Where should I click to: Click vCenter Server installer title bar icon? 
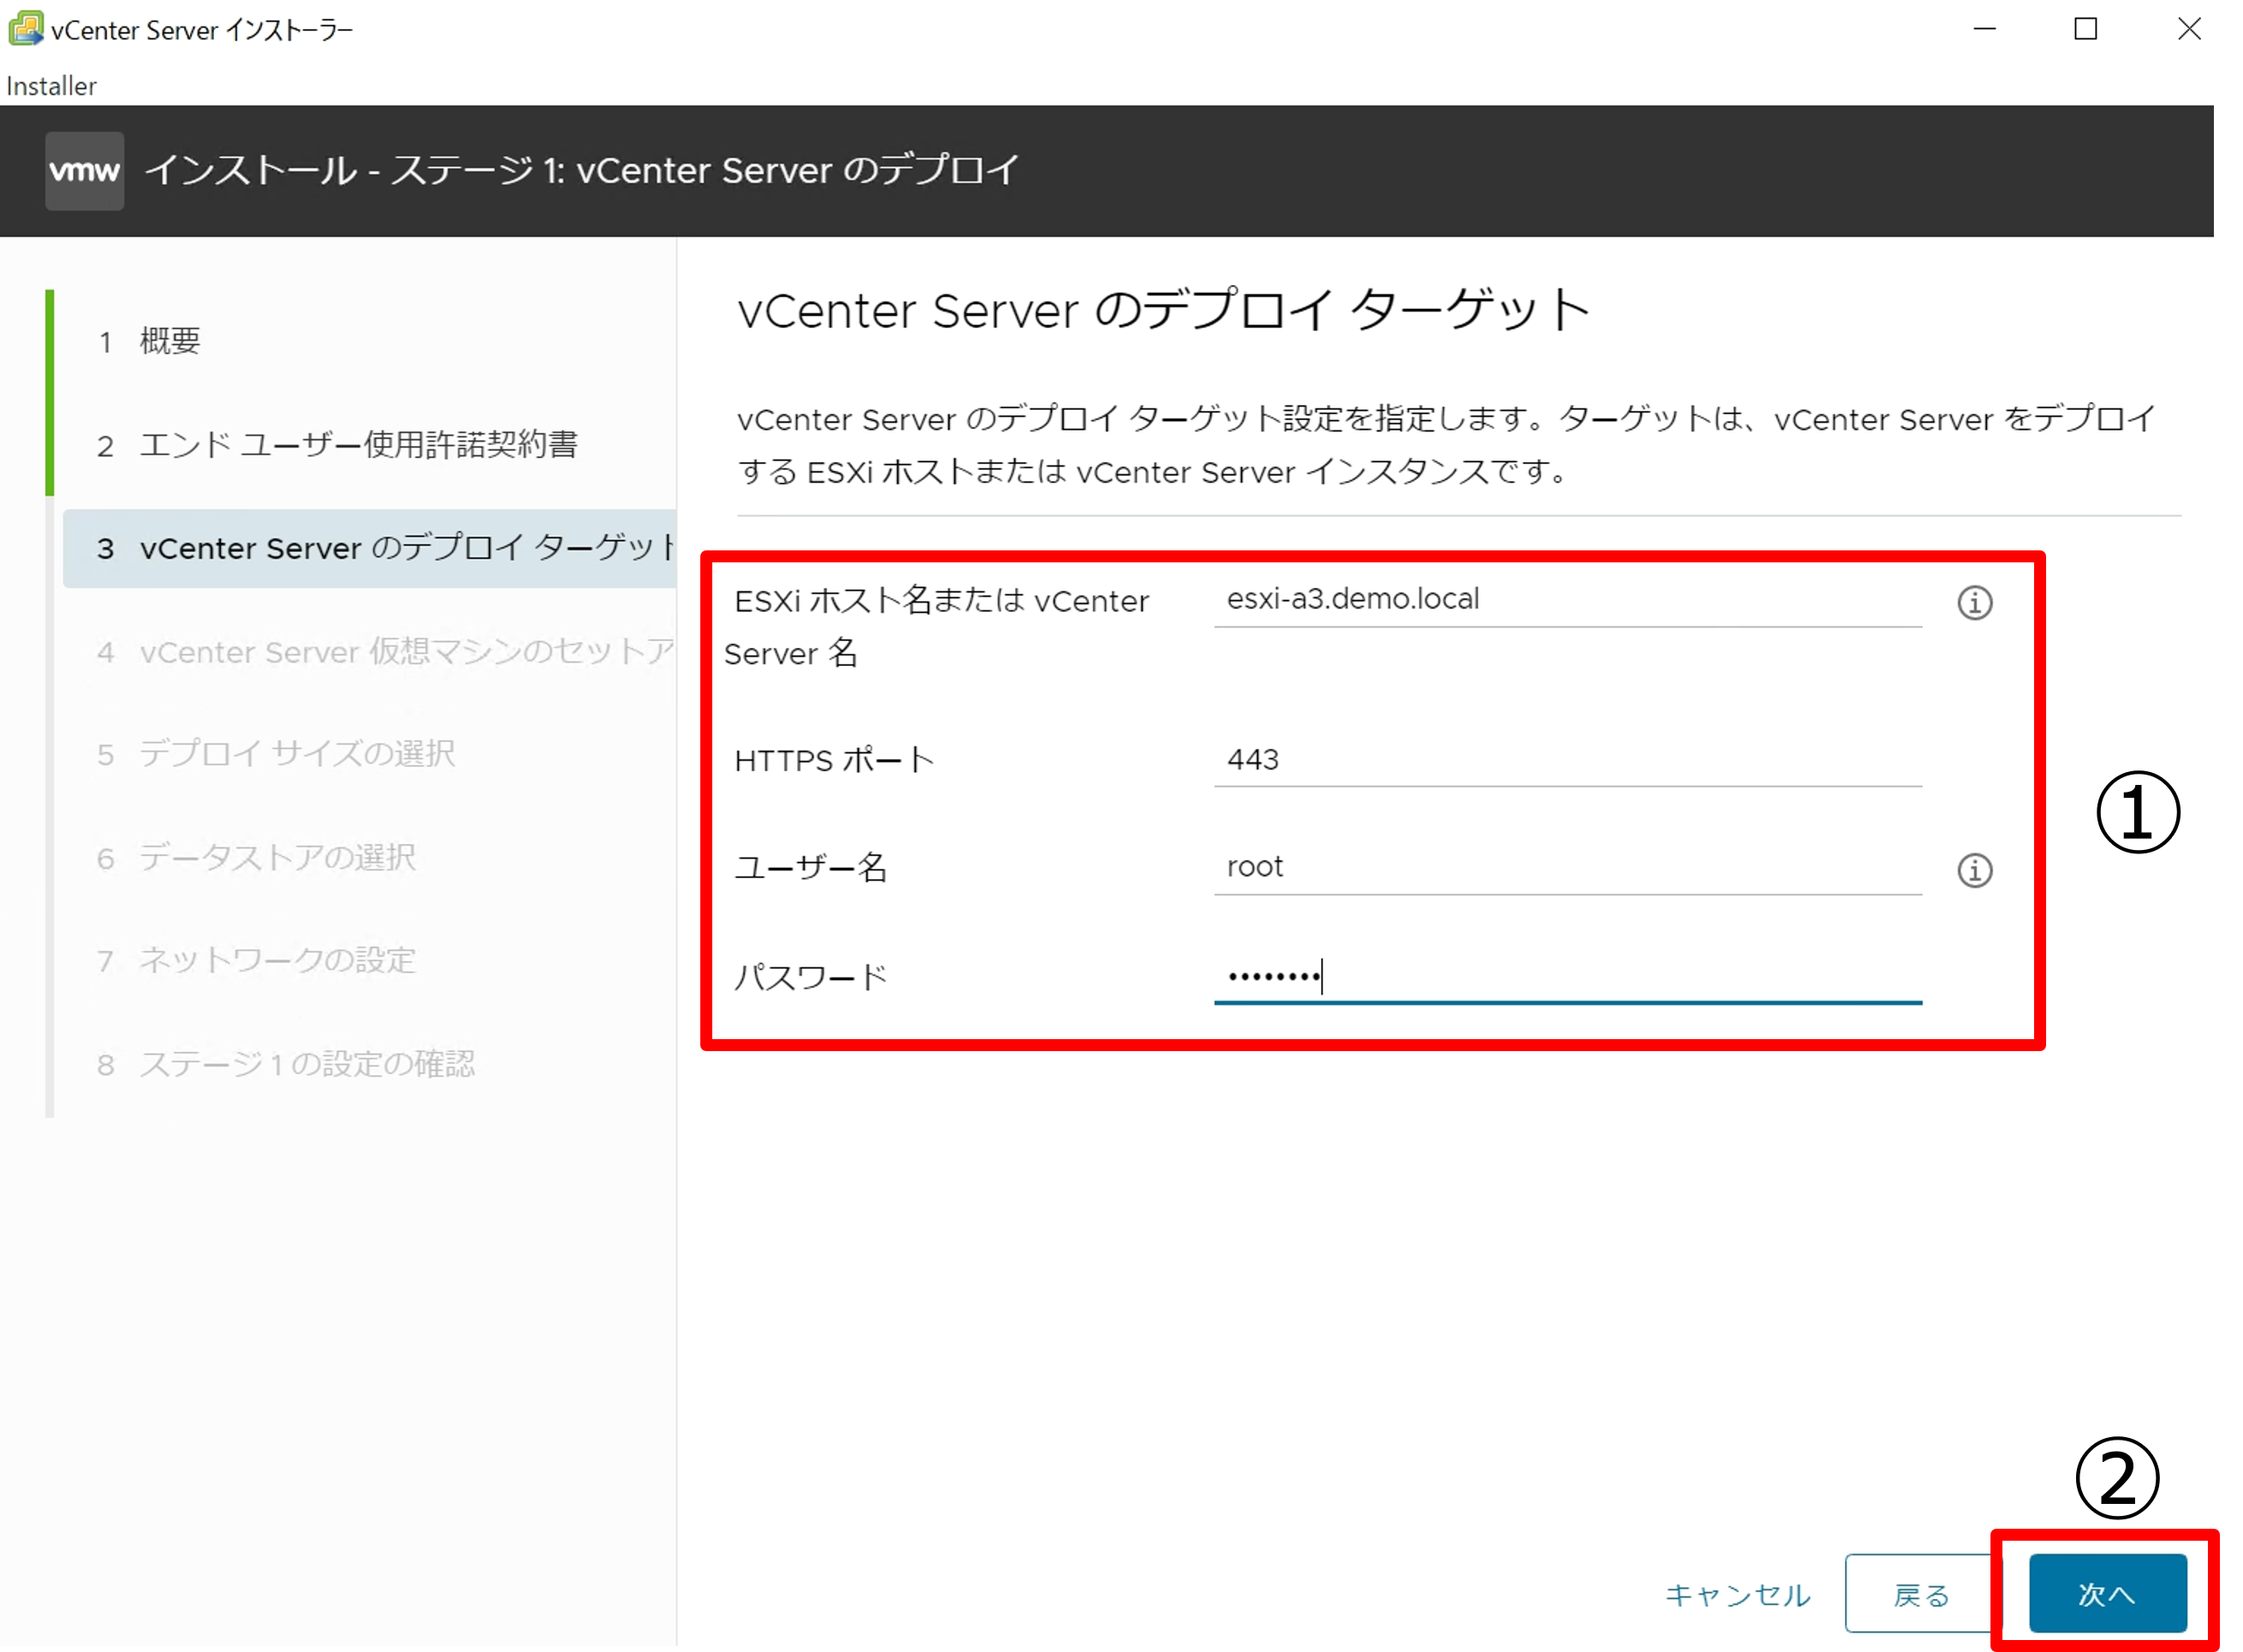(25, 29)
